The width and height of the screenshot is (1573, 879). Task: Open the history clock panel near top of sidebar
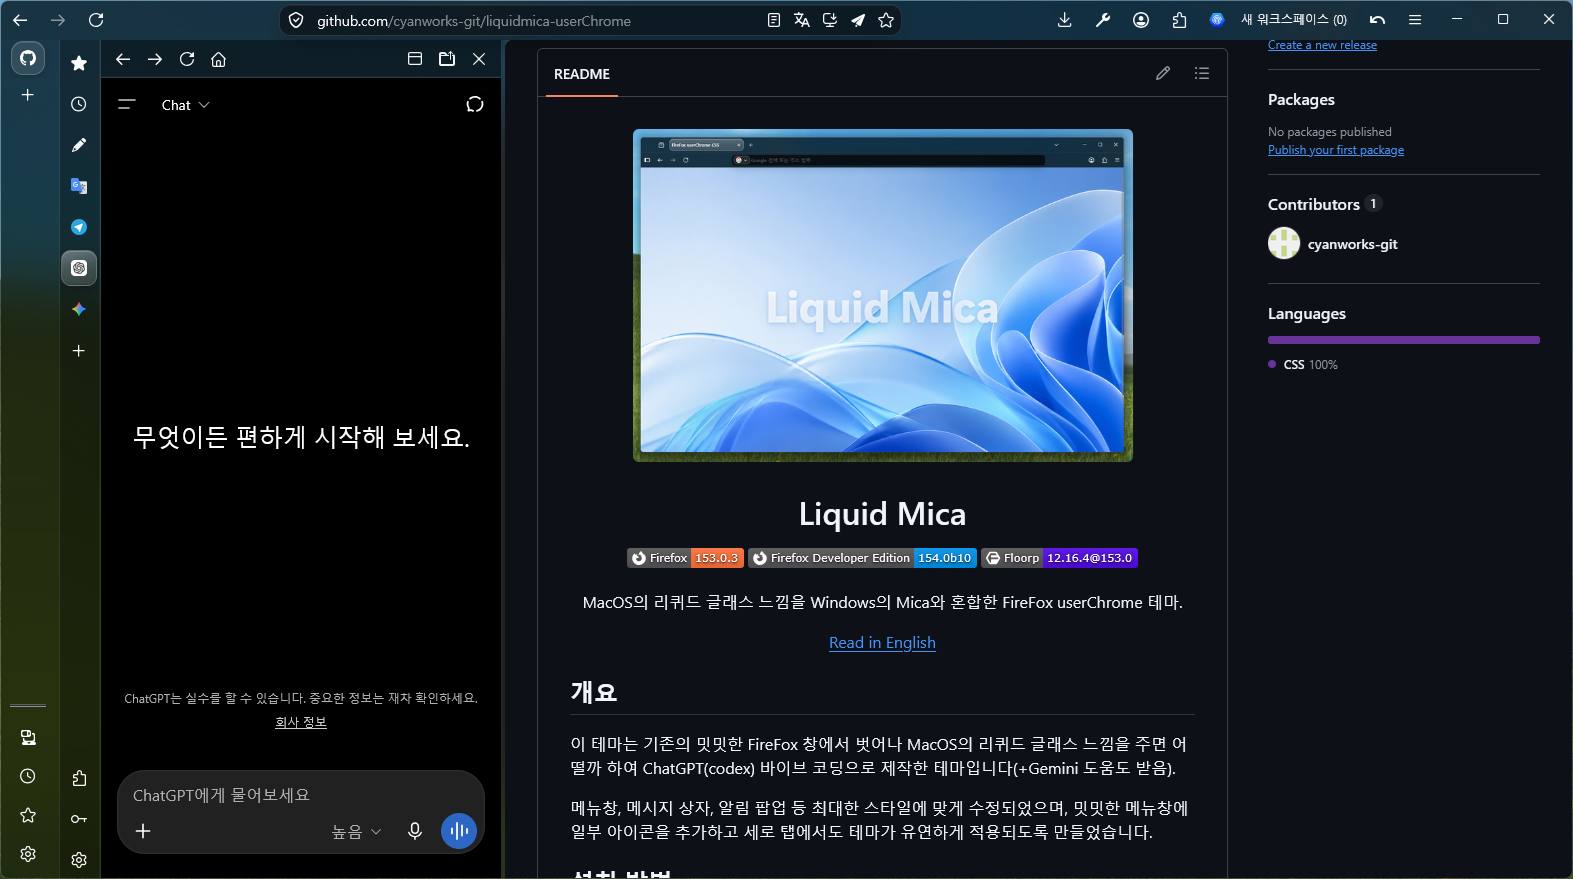[x=79, y=104]
